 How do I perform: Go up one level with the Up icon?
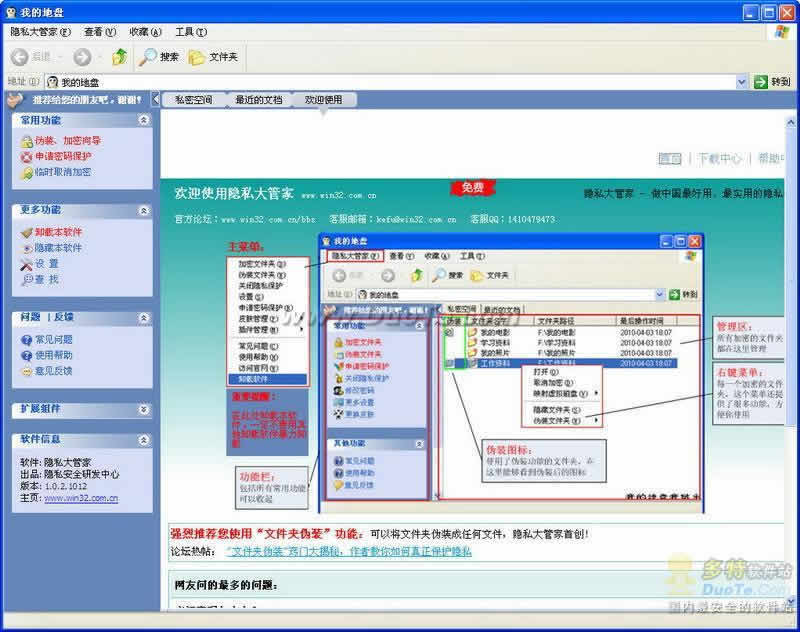(x=119, y=57)
